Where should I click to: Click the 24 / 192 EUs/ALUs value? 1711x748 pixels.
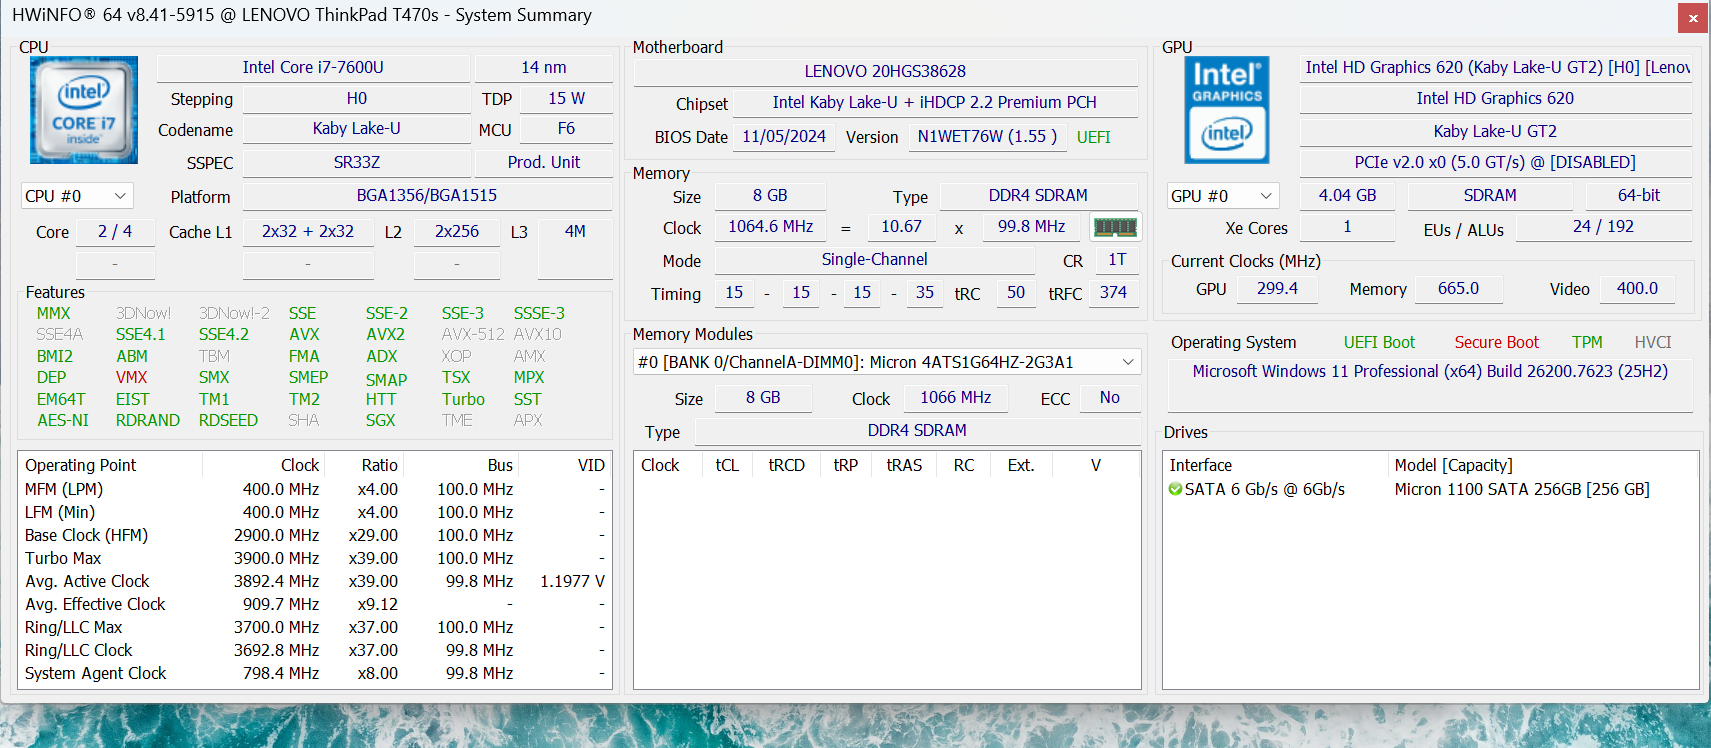click(1604, 227)
